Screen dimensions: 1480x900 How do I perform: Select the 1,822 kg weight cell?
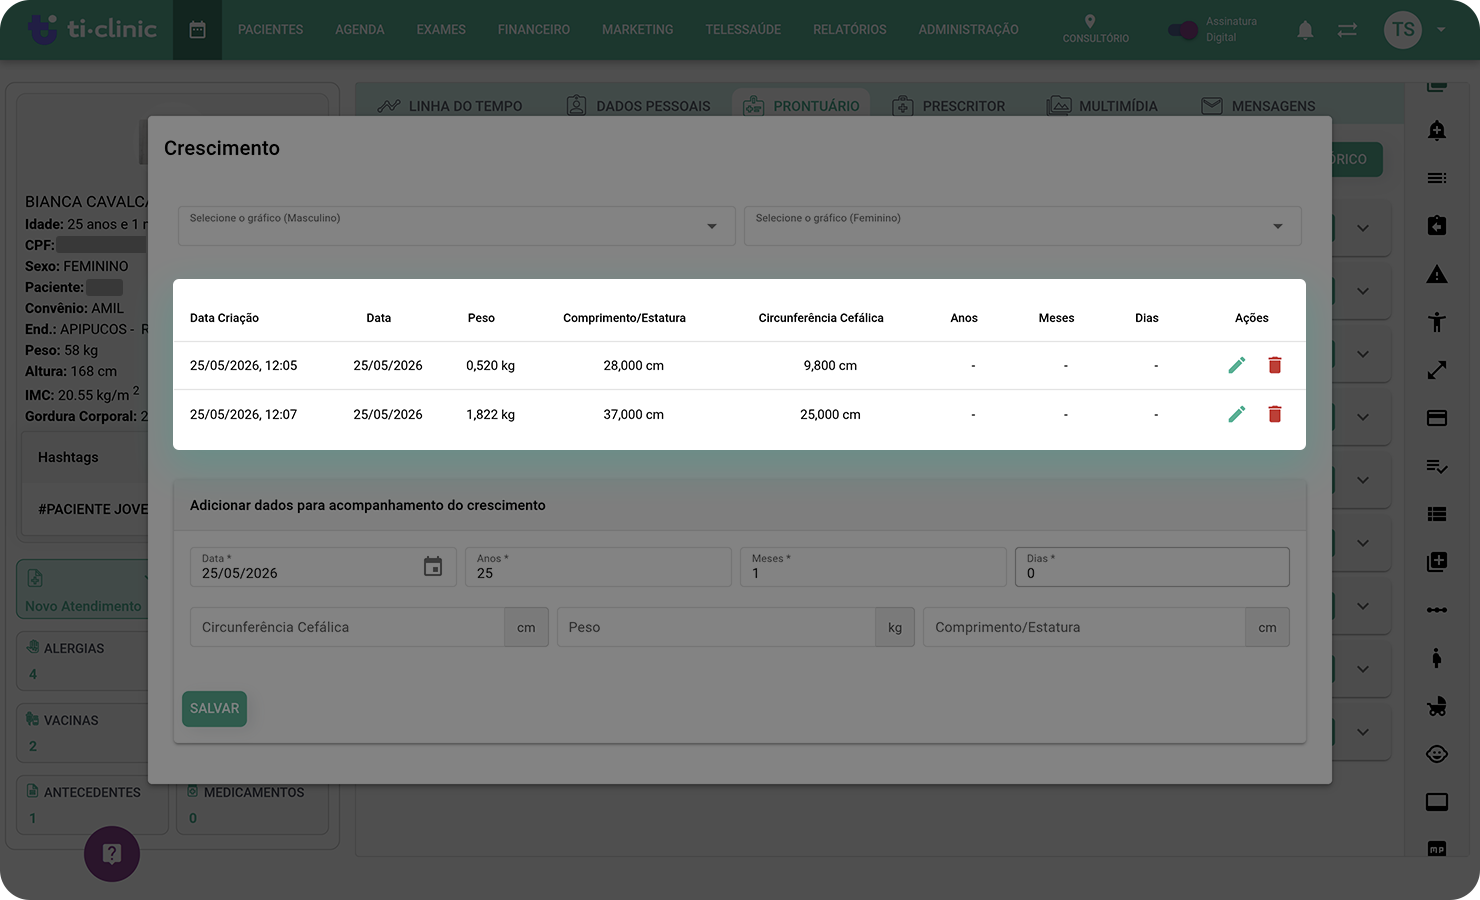tap(490, 414)
